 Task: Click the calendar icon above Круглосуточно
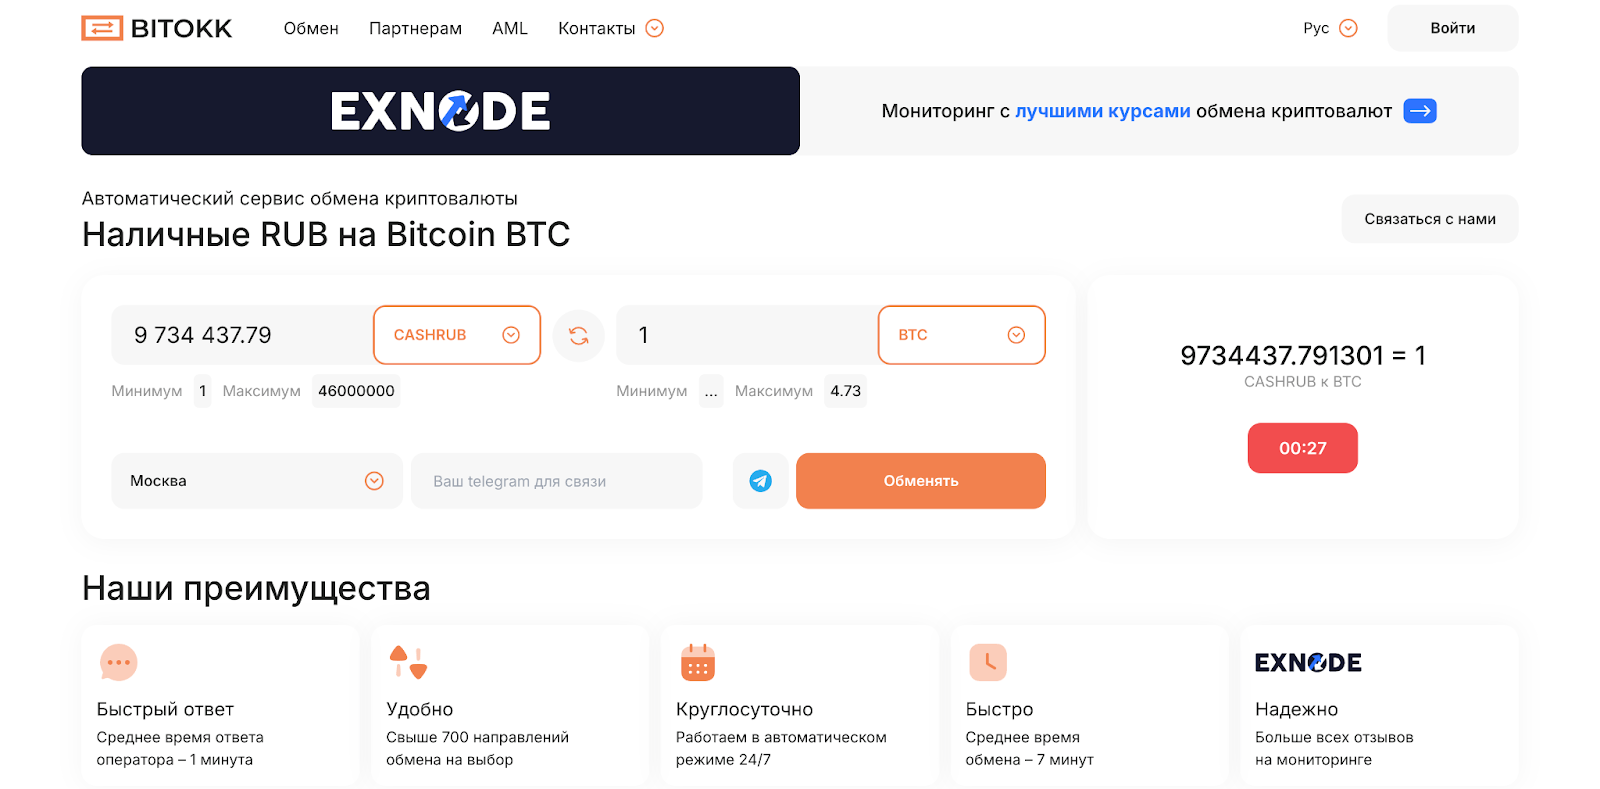click(x=697, y=662)
